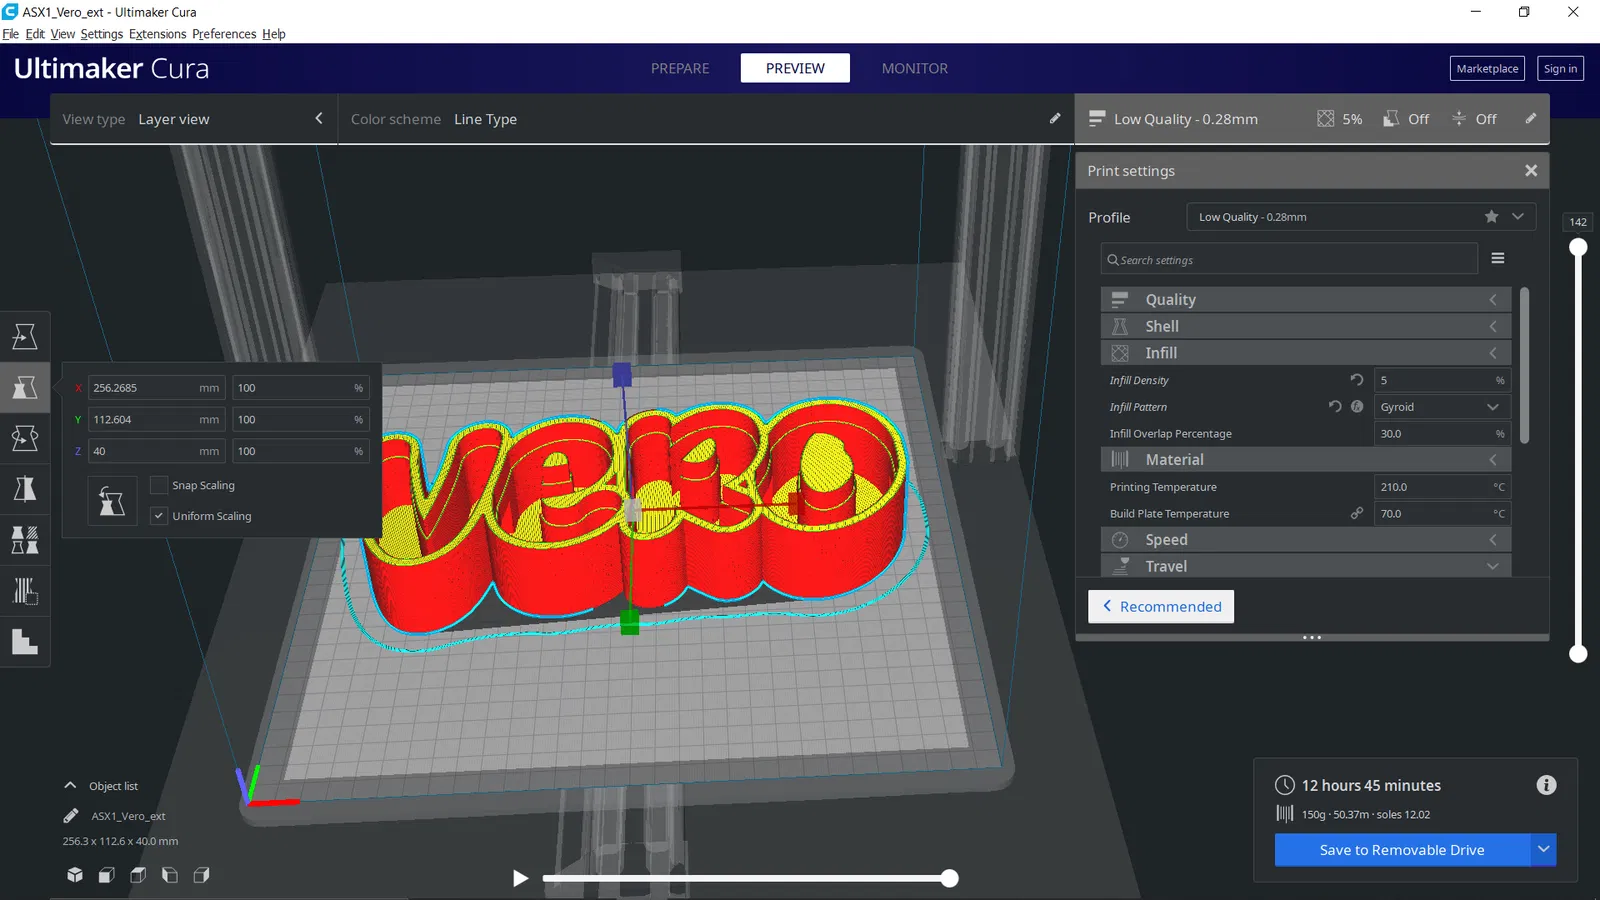This screenshot has height=900, width=1600.
Task: Click the PREVIEW stage tab
Action: coord(795,68)
